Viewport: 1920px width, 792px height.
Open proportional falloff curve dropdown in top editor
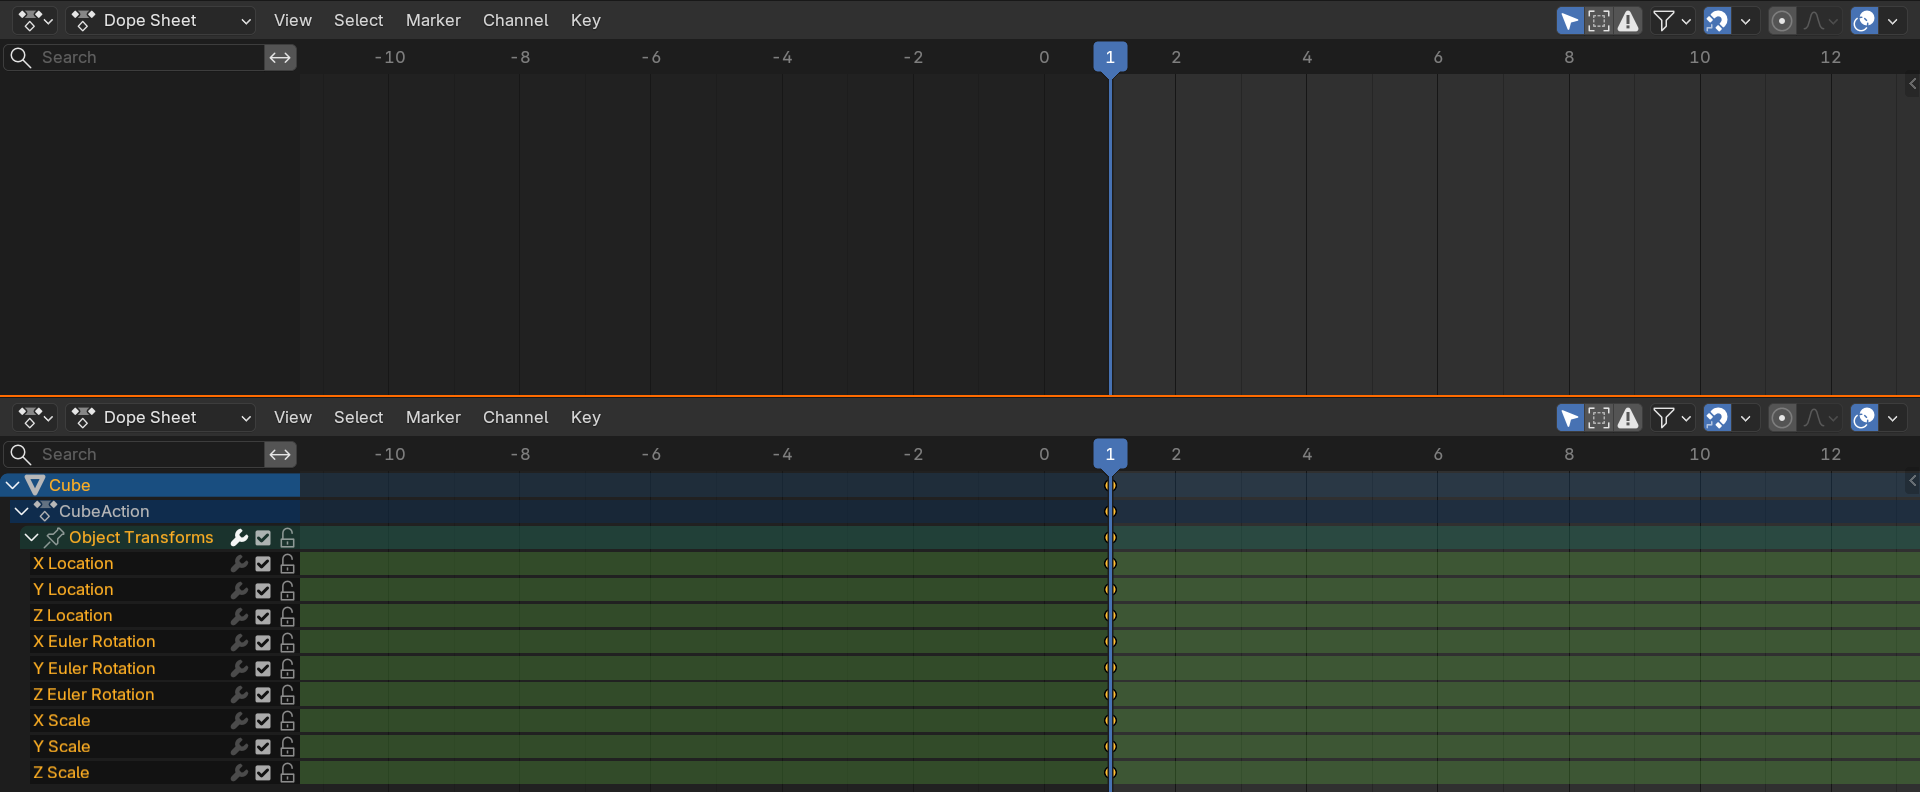1821,20
